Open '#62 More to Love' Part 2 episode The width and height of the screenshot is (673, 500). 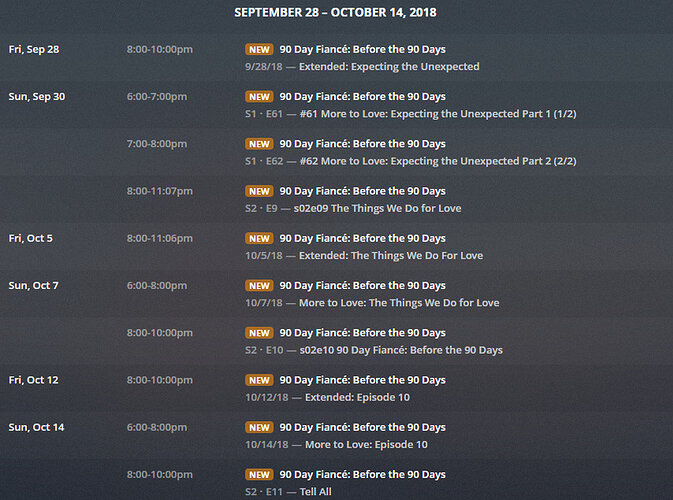438,161
